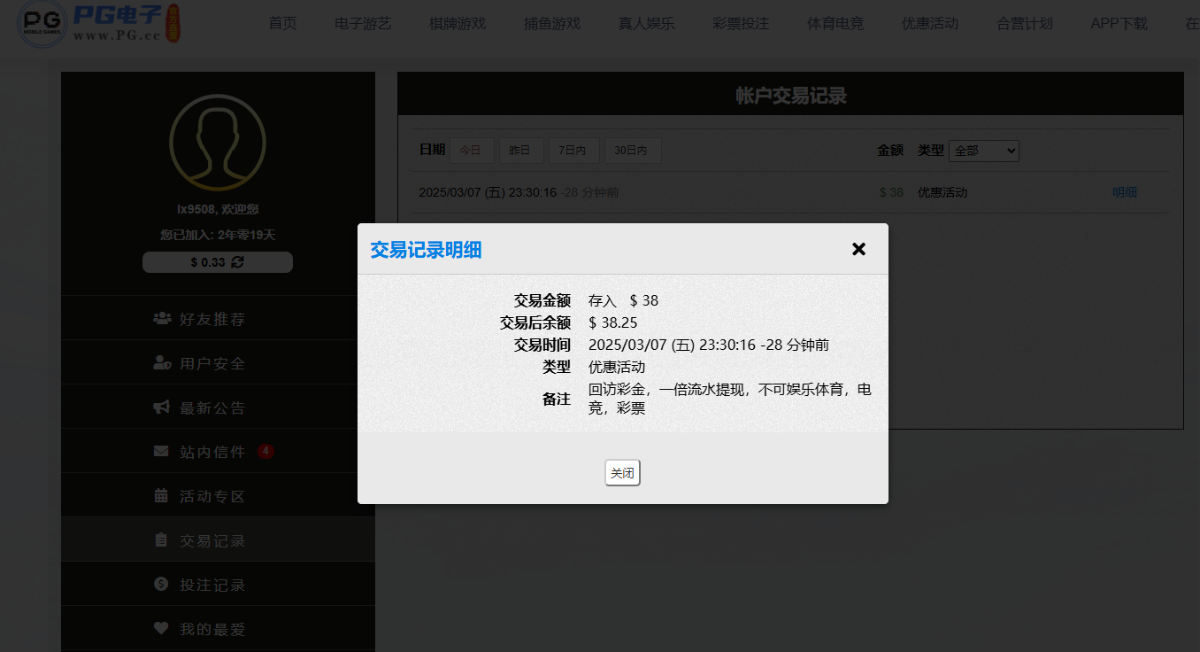The height and width of the screenshot is (652, 1200).
Task: Open 电子游艺 in top navigation
Action: click(x=362, y=23)
